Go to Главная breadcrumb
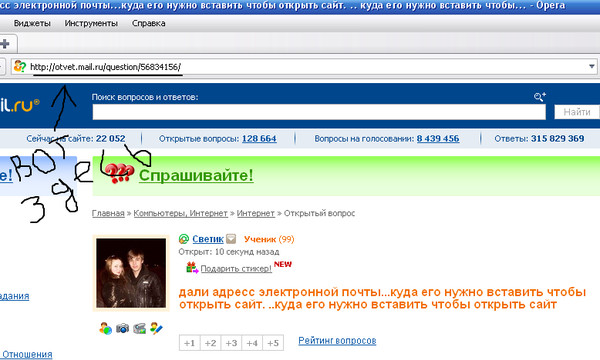 pyautogui.click(x=108, y=213)
